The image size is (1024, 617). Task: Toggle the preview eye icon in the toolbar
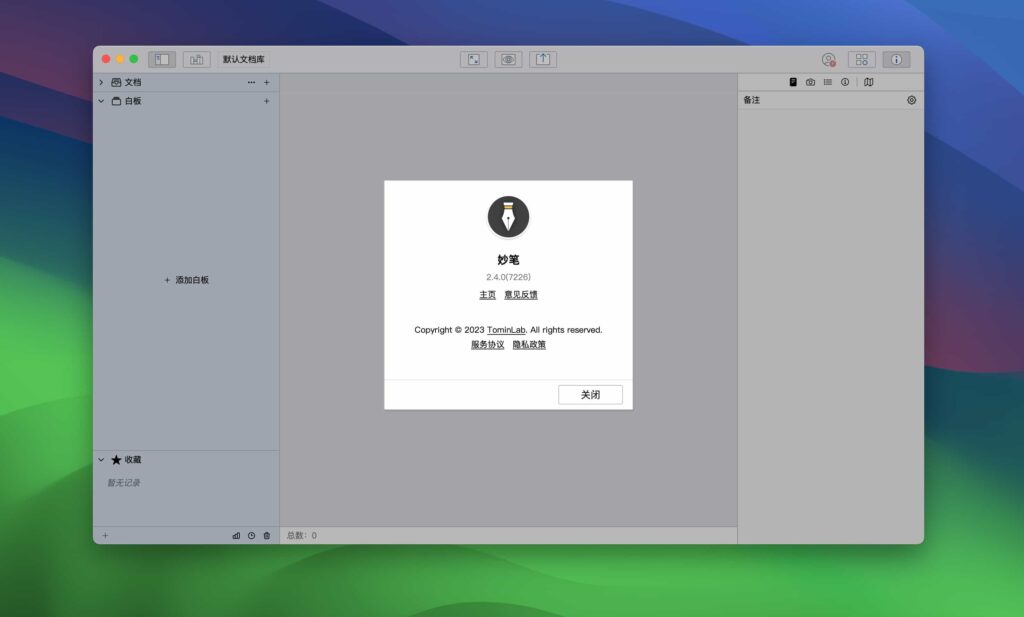508,59
